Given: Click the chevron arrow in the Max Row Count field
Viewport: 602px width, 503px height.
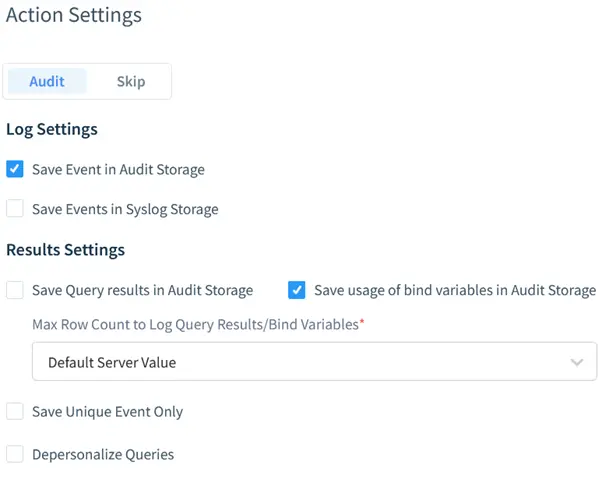Looking at the screenshot, I should click(576, 362).
